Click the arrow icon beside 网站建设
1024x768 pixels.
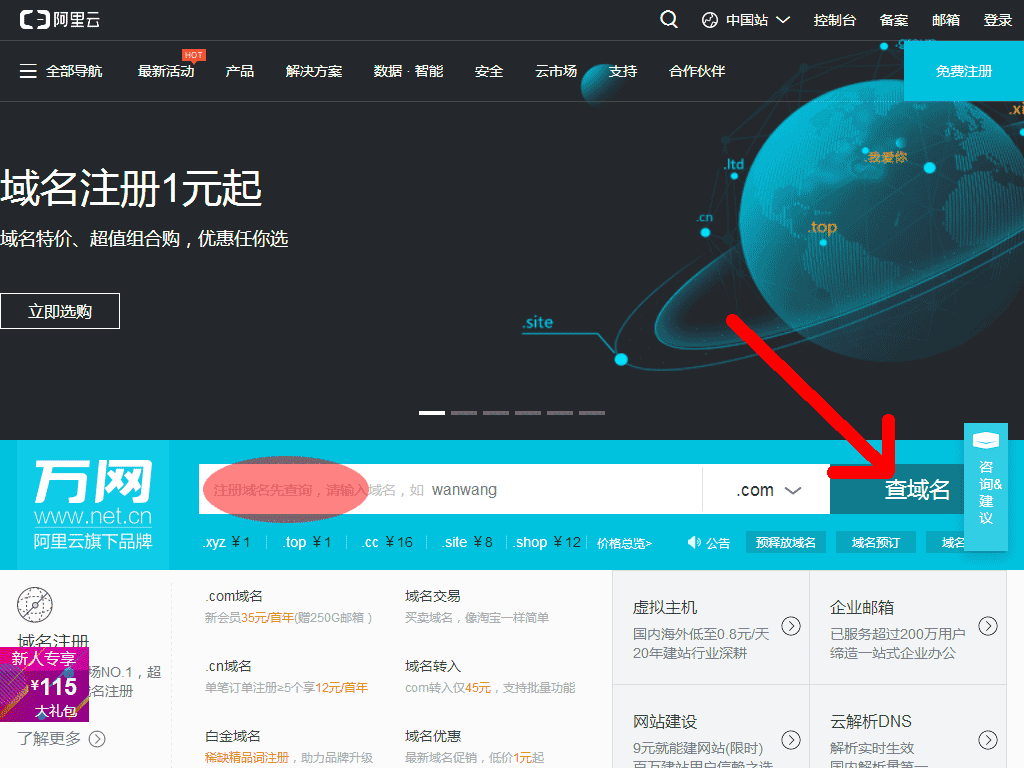[x=791, y=739]
